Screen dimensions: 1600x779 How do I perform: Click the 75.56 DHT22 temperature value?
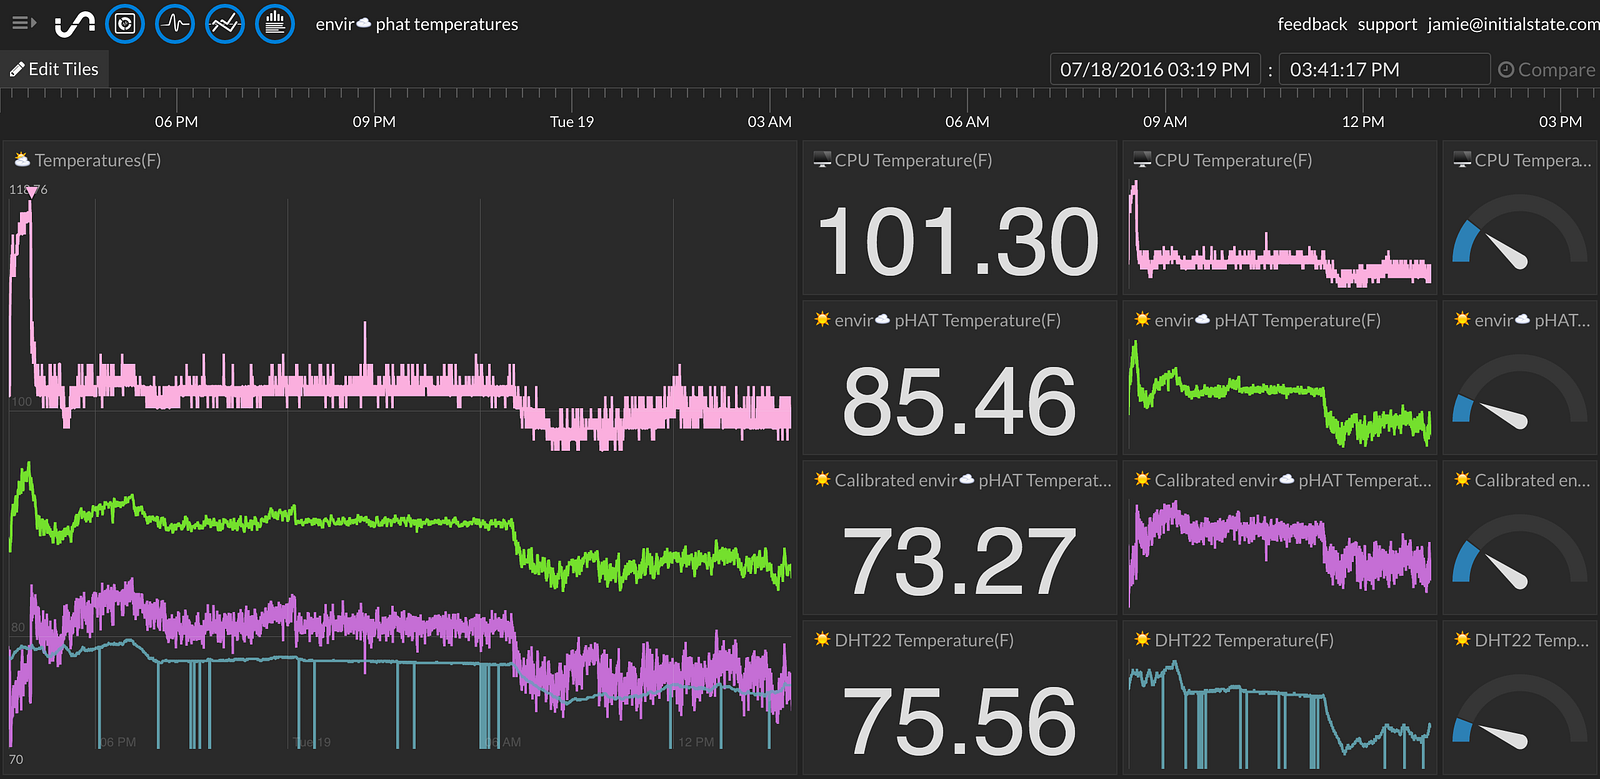(959, 721)
